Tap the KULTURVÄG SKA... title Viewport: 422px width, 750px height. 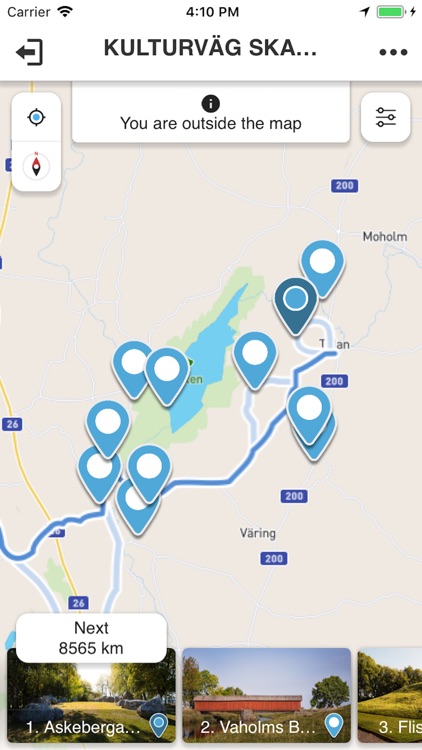click(211, 48)
